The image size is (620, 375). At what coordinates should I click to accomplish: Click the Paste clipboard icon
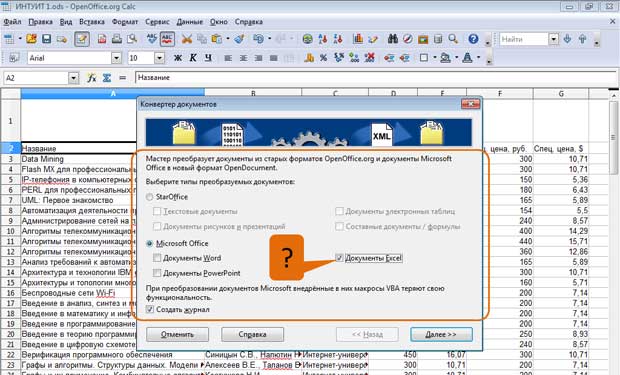tap(217, 39)
